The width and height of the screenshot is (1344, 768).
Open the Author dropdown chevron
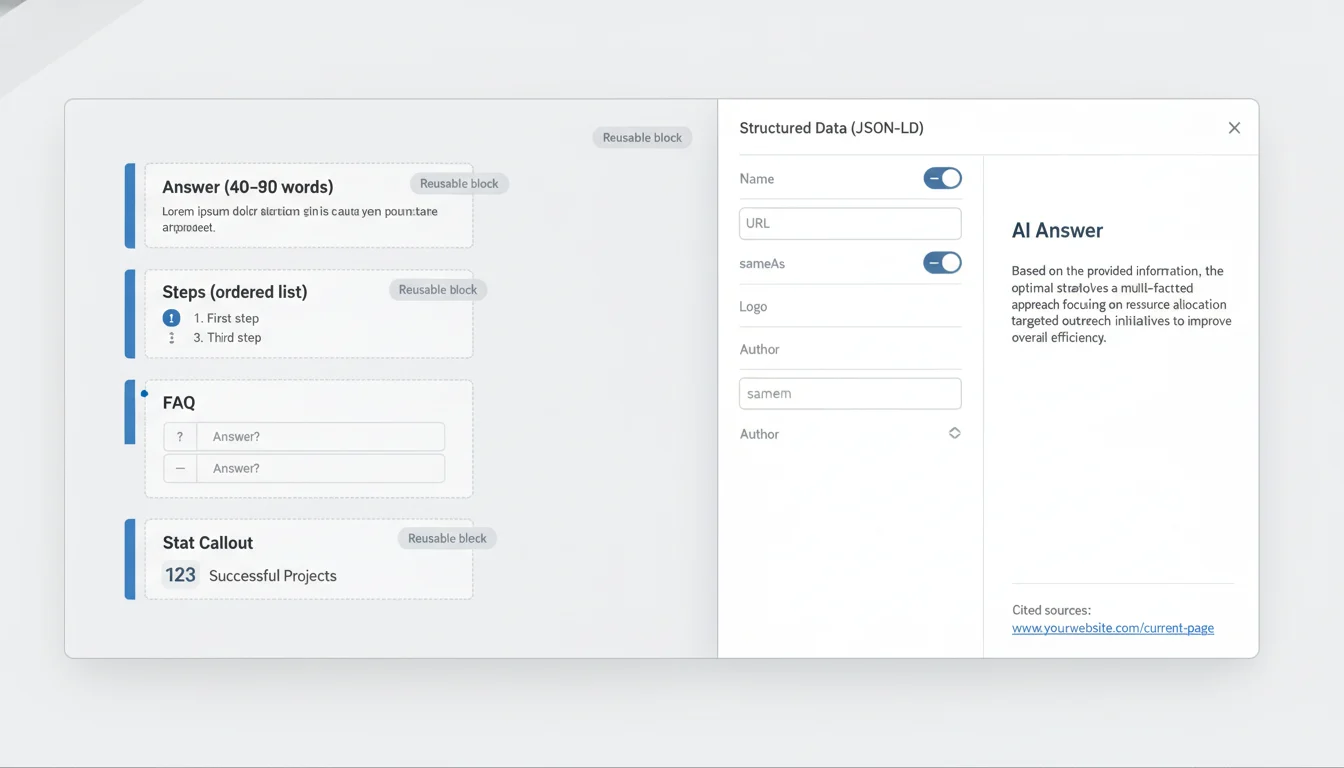(954, 433)
